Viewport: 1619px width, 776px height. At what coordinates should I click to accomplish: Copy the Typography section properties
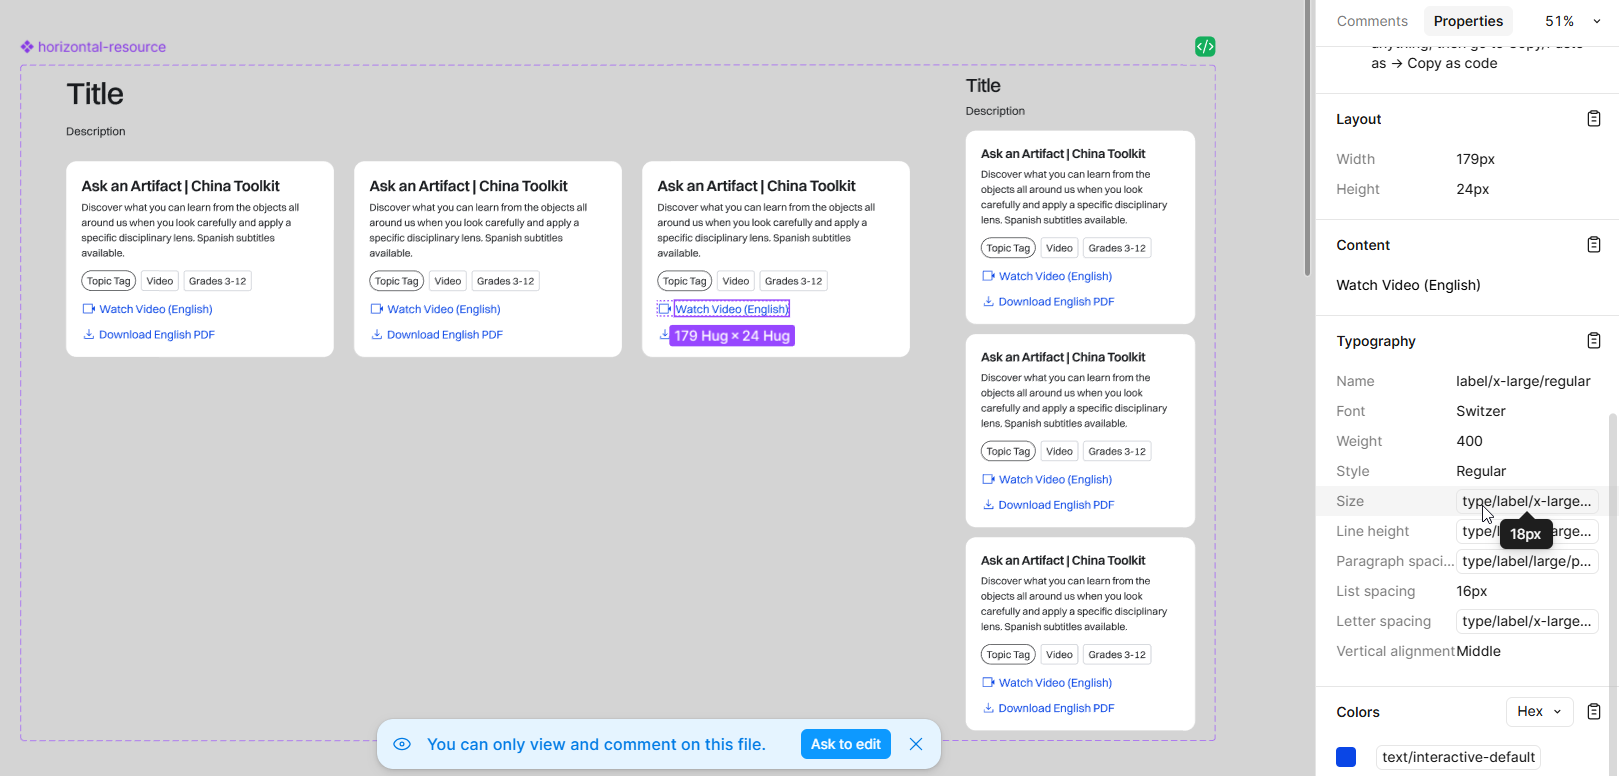click(x=1593, y=341)
